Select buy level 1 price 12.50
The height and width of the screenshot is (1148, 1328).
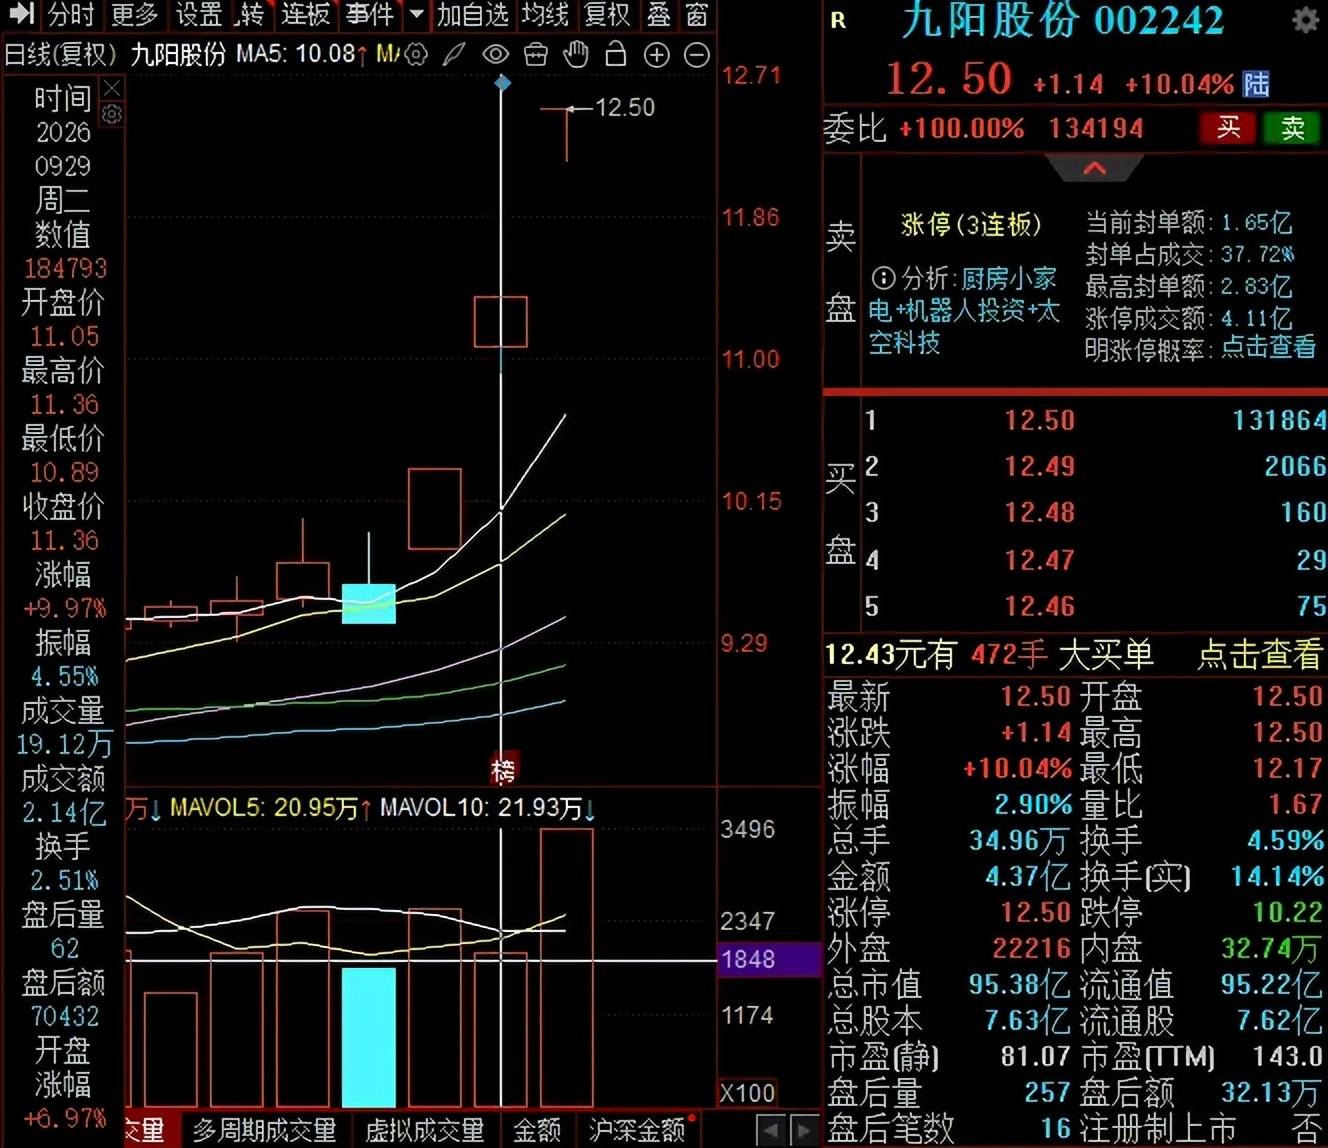[1040, 420]
